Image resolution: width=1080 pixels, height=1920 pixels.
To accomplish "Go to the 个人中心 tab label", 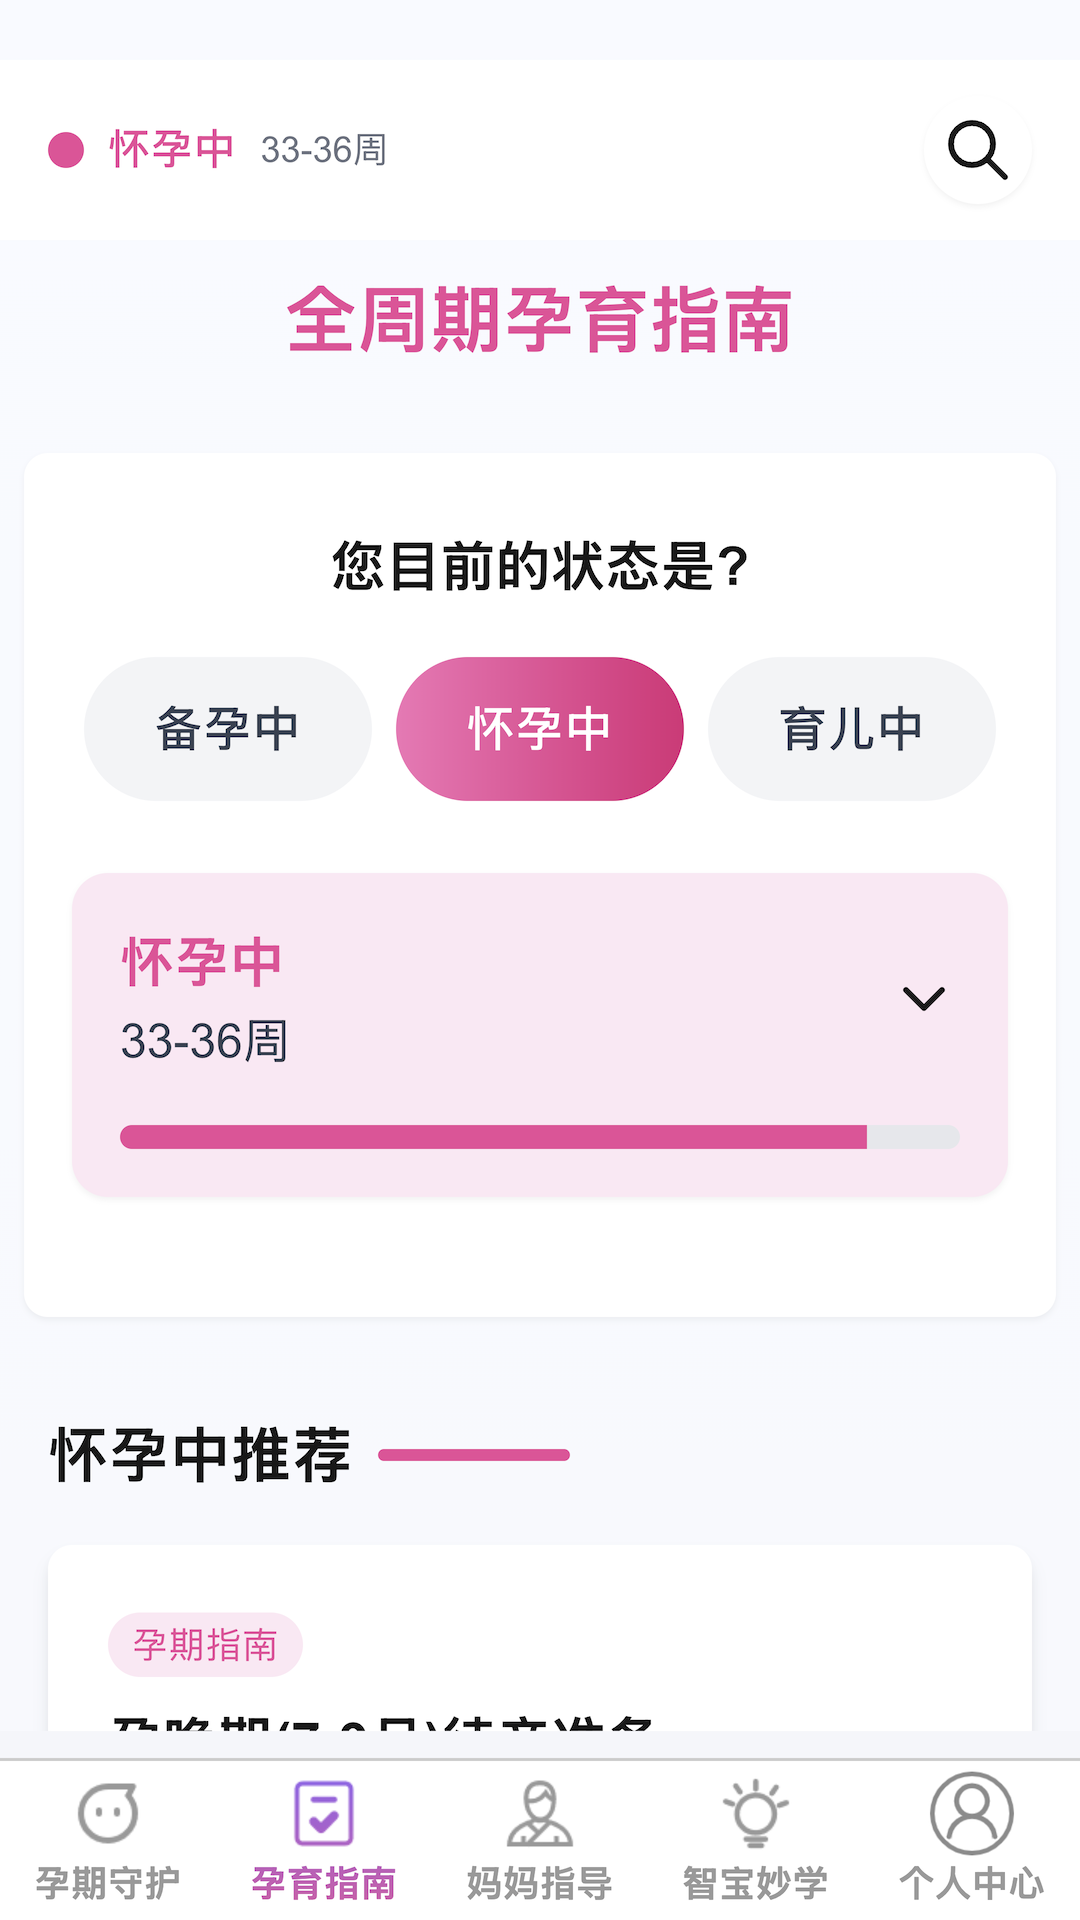I will point(972,1883).
